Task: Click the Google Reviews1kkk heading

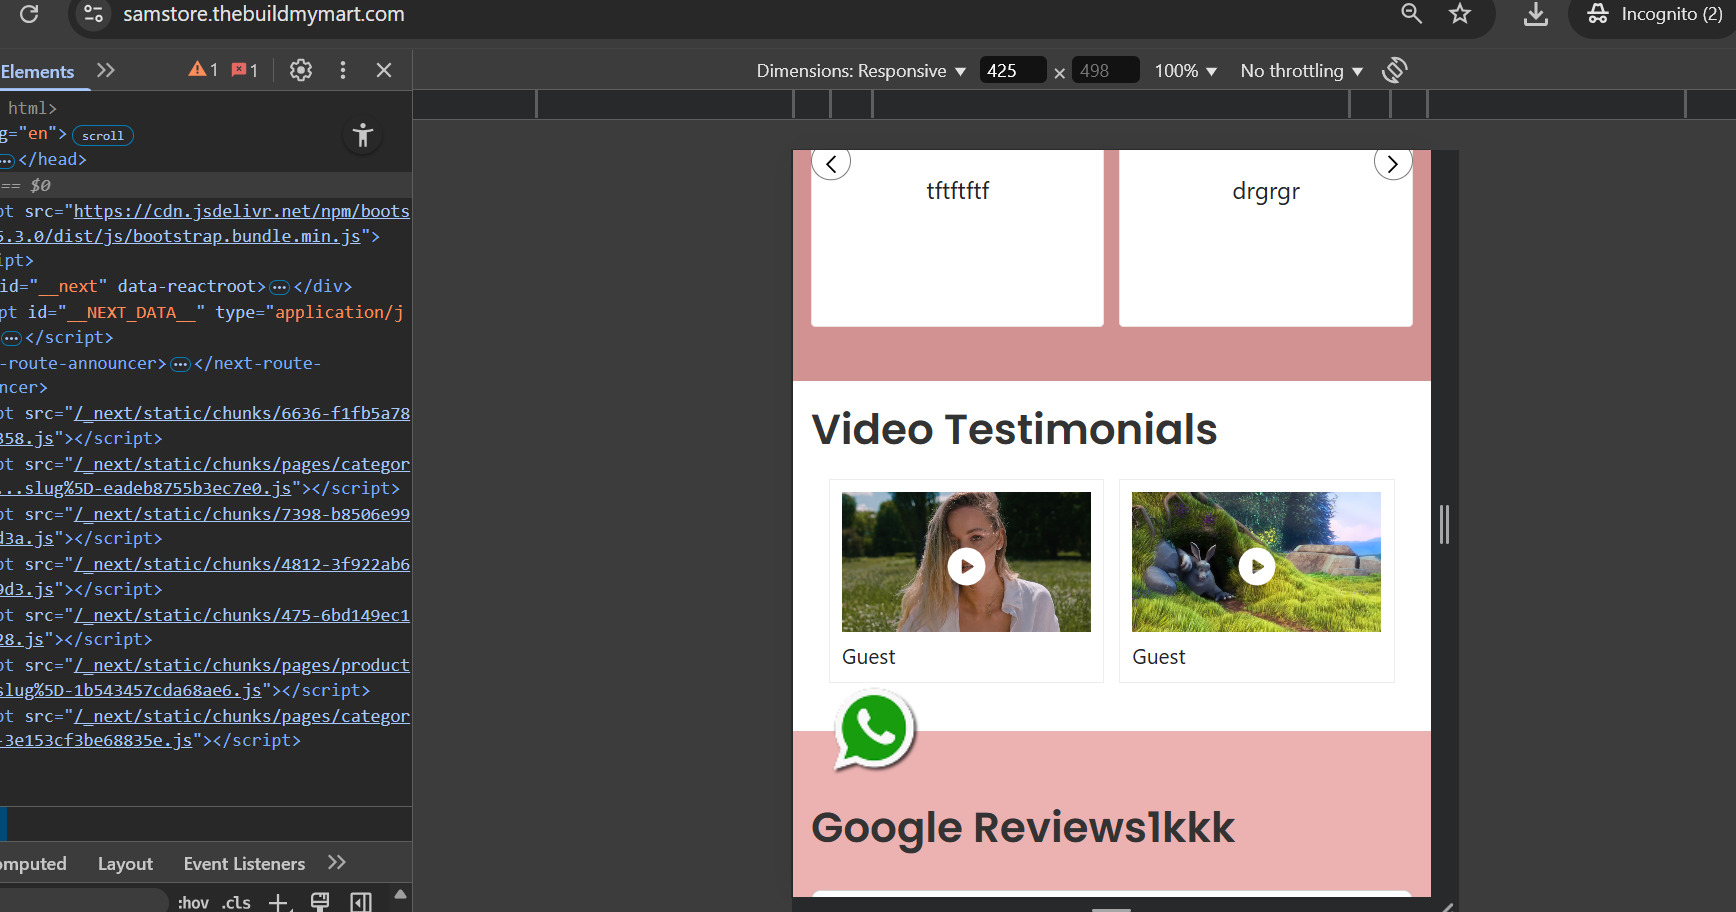Action: pos(1023,828)
